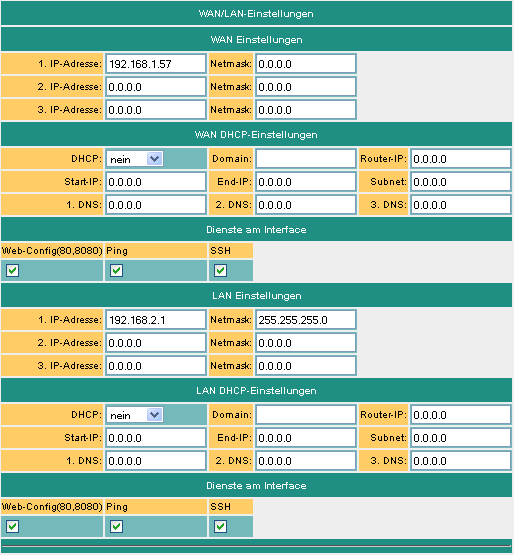Click WAN DHCP Domain text field
Screen dimensions: 514x555
point(306,159)
